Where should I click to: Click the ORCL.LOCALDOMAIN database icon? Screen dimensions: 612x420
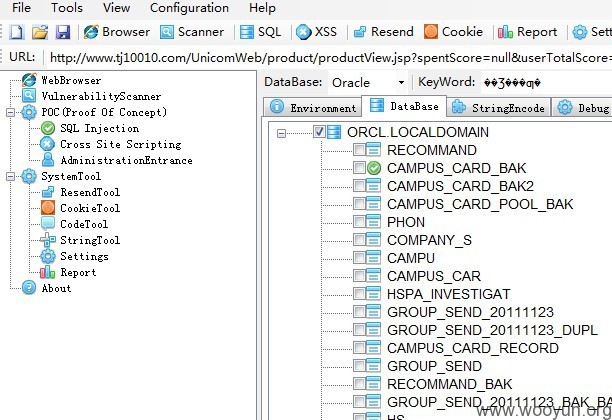334,132
